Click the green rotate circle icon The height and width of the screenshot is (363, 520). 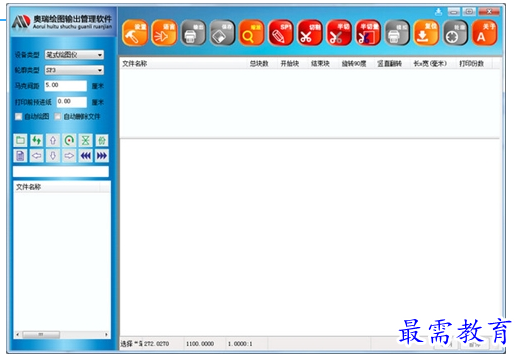click(69, 140)
